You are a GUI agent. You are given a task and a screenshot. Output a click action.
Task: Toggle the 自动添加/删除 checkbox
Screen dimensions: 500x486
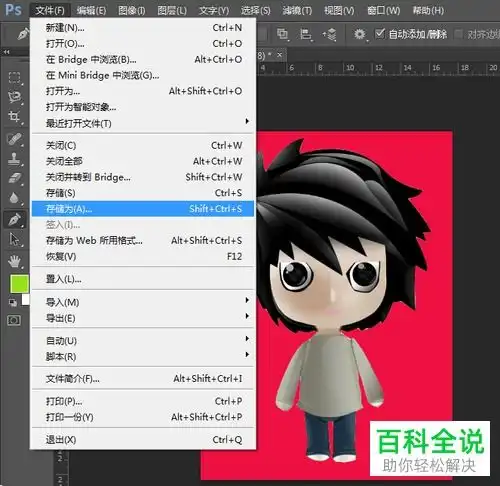pyautogui.click(x=380, y=33)
